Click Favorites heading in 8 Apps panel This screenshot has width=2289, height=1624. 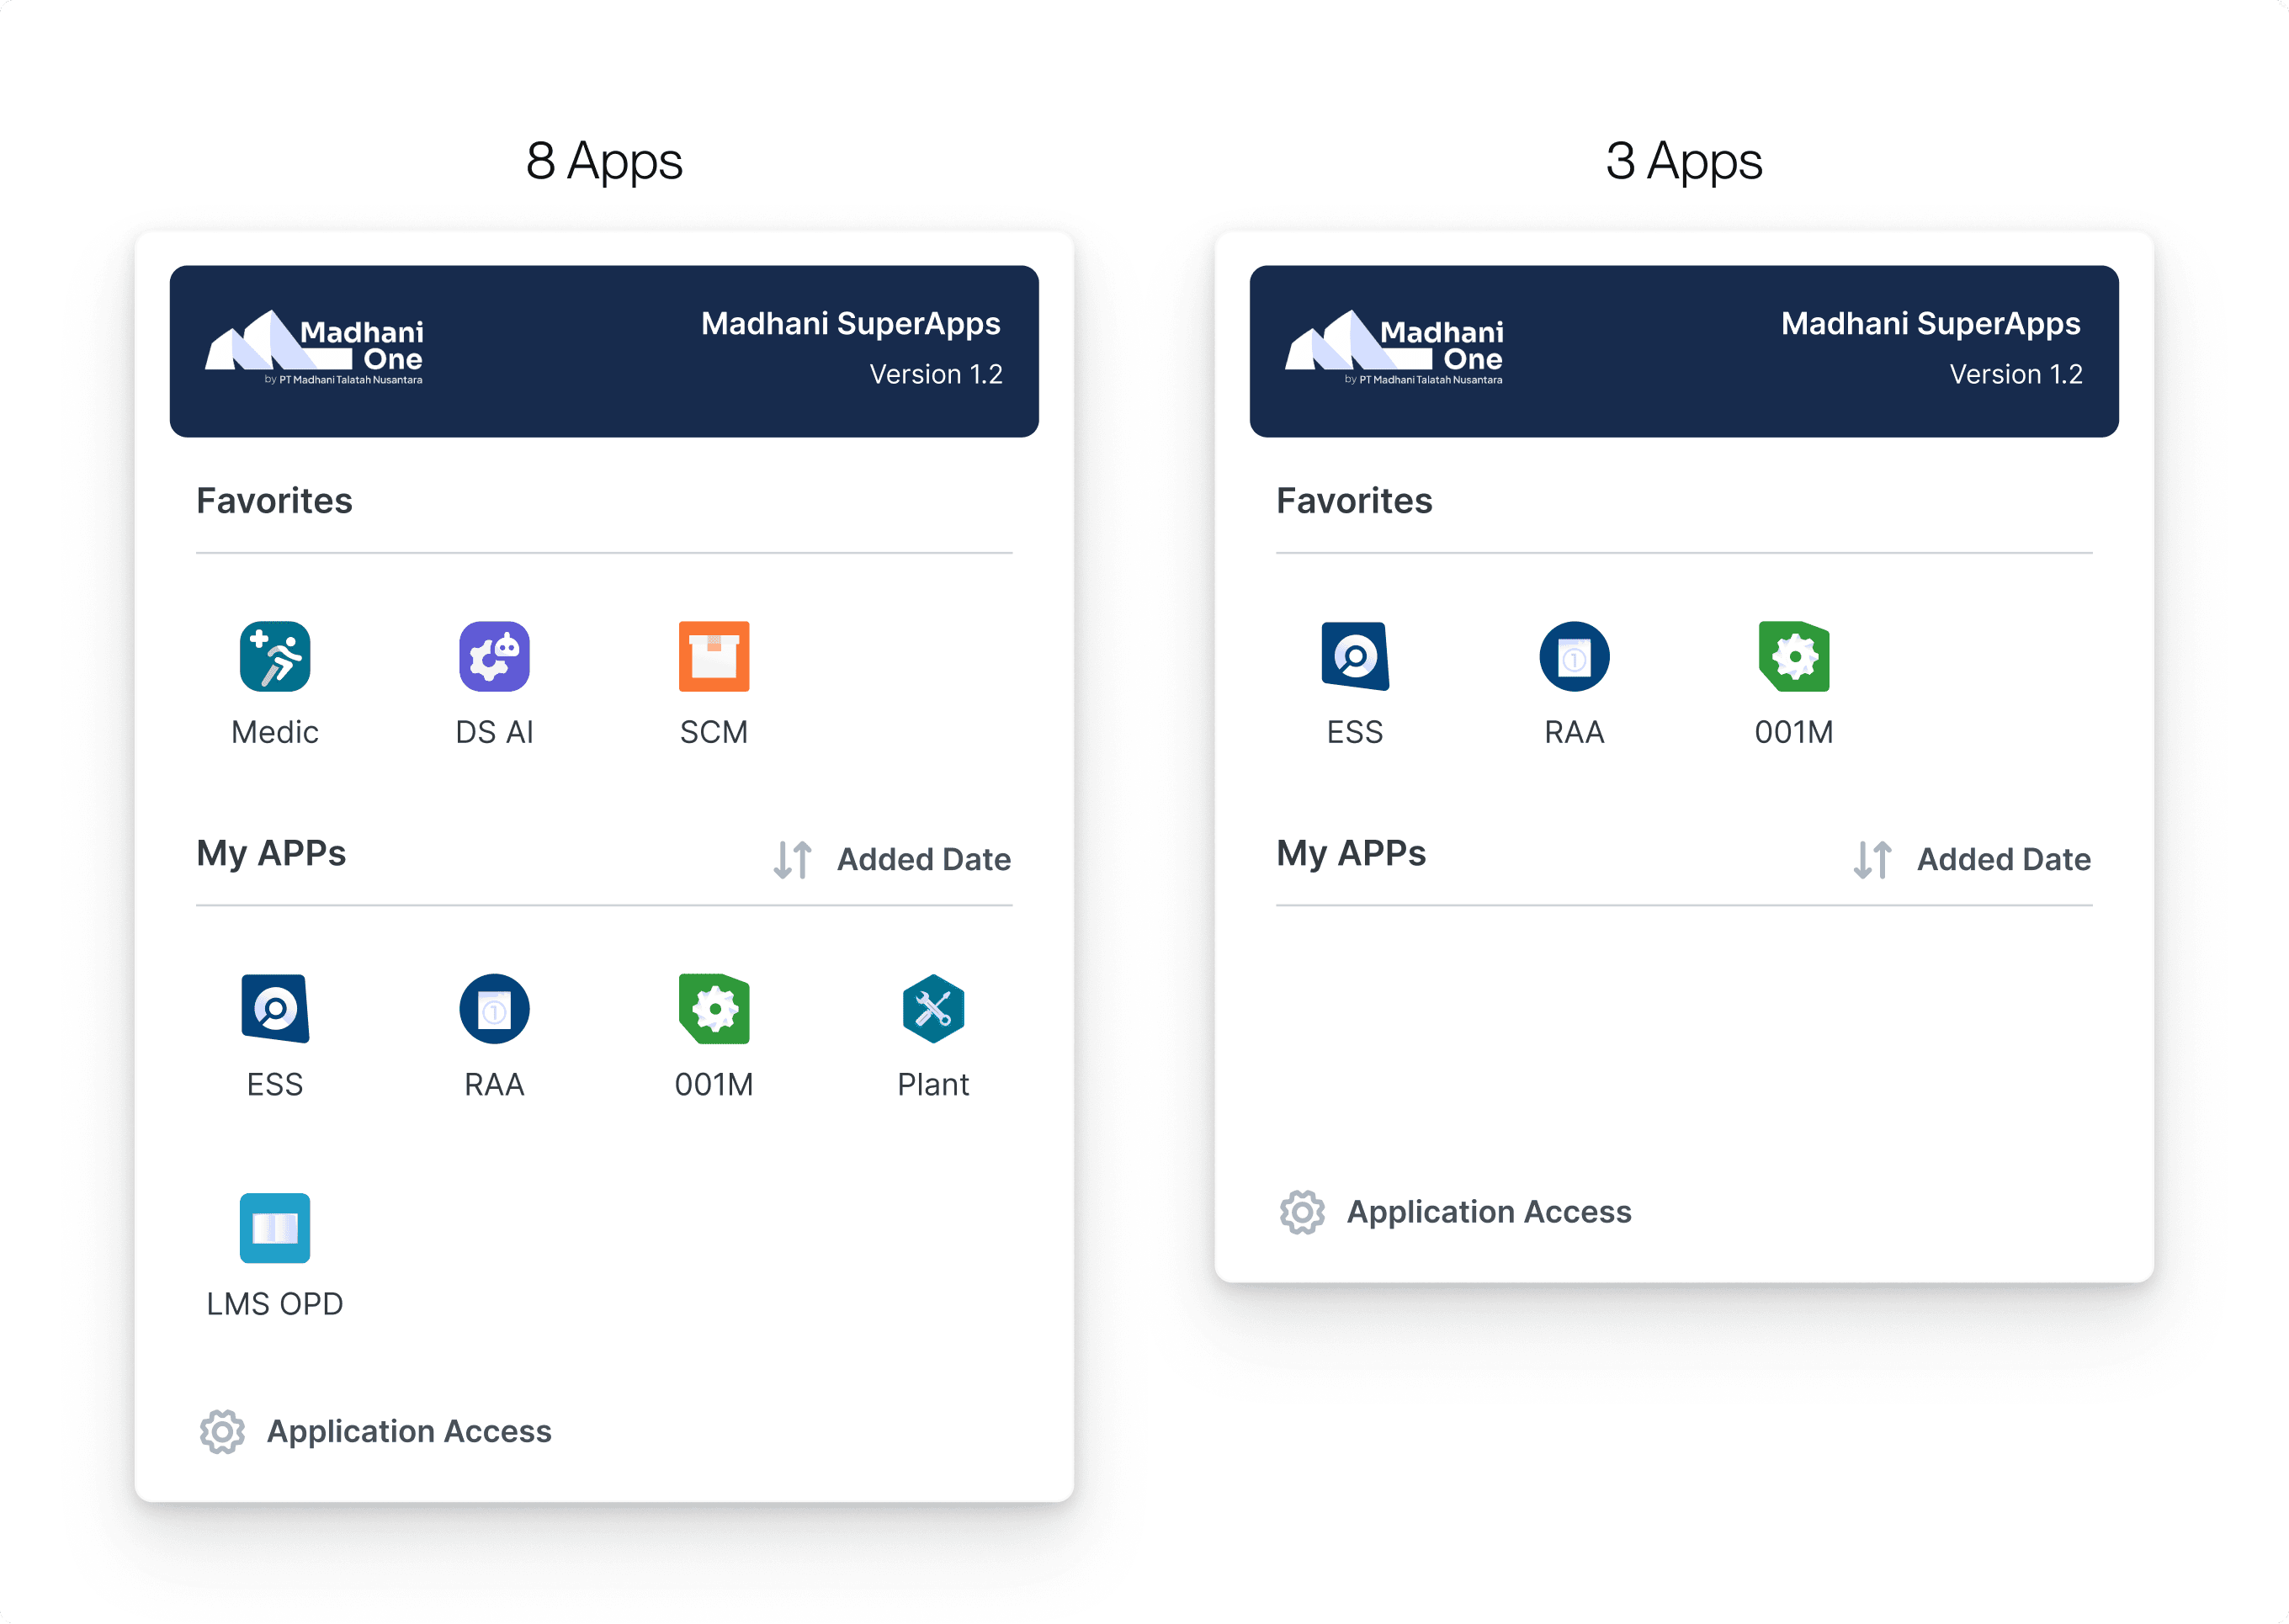(x=274, y=501)
